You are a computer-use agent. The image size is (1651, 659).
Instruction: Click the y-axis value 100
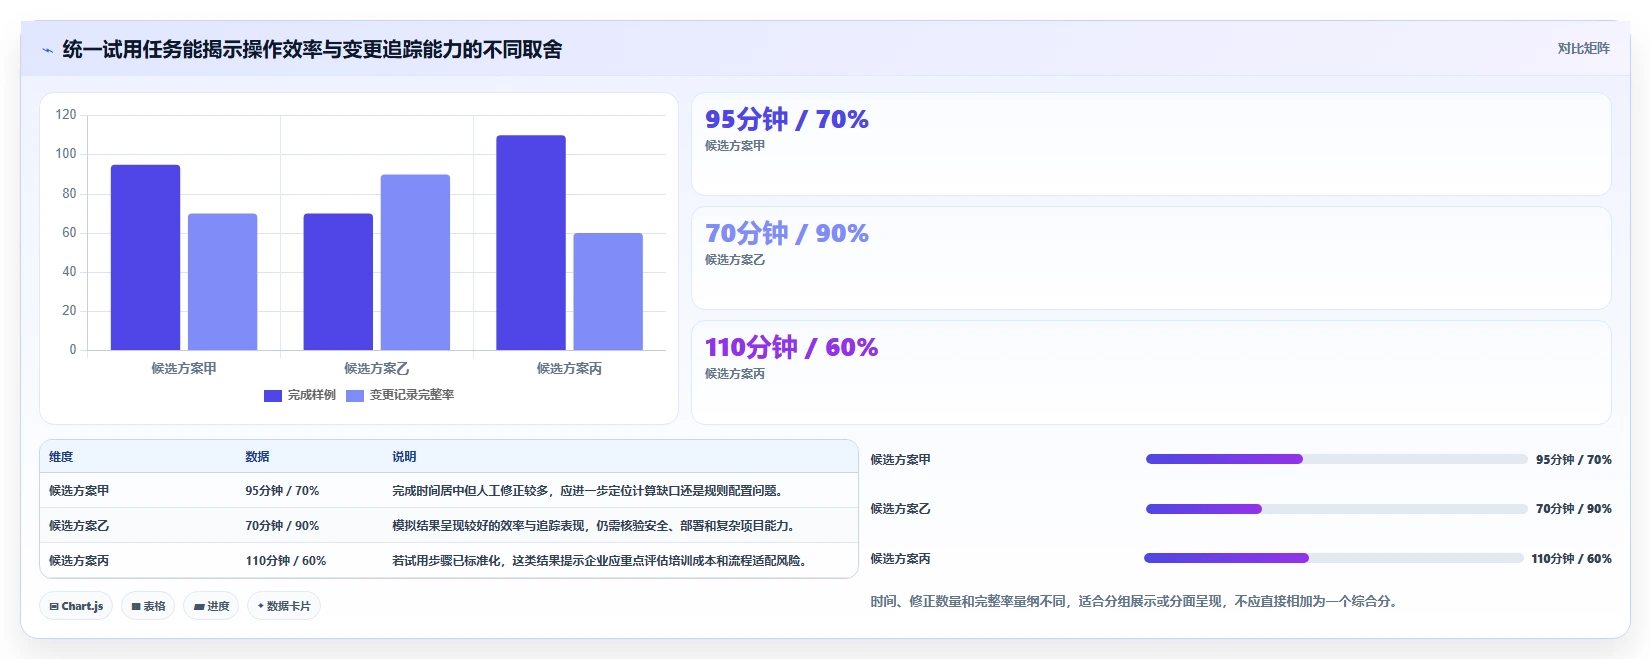click(66, 154)
